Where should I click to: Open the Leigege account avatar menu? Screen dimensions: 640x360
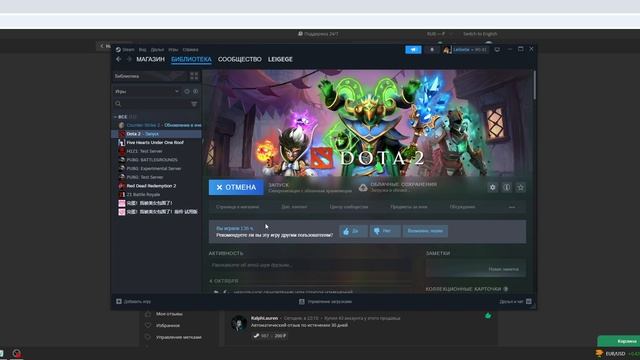pyautogui.click(x=465, y=50)
